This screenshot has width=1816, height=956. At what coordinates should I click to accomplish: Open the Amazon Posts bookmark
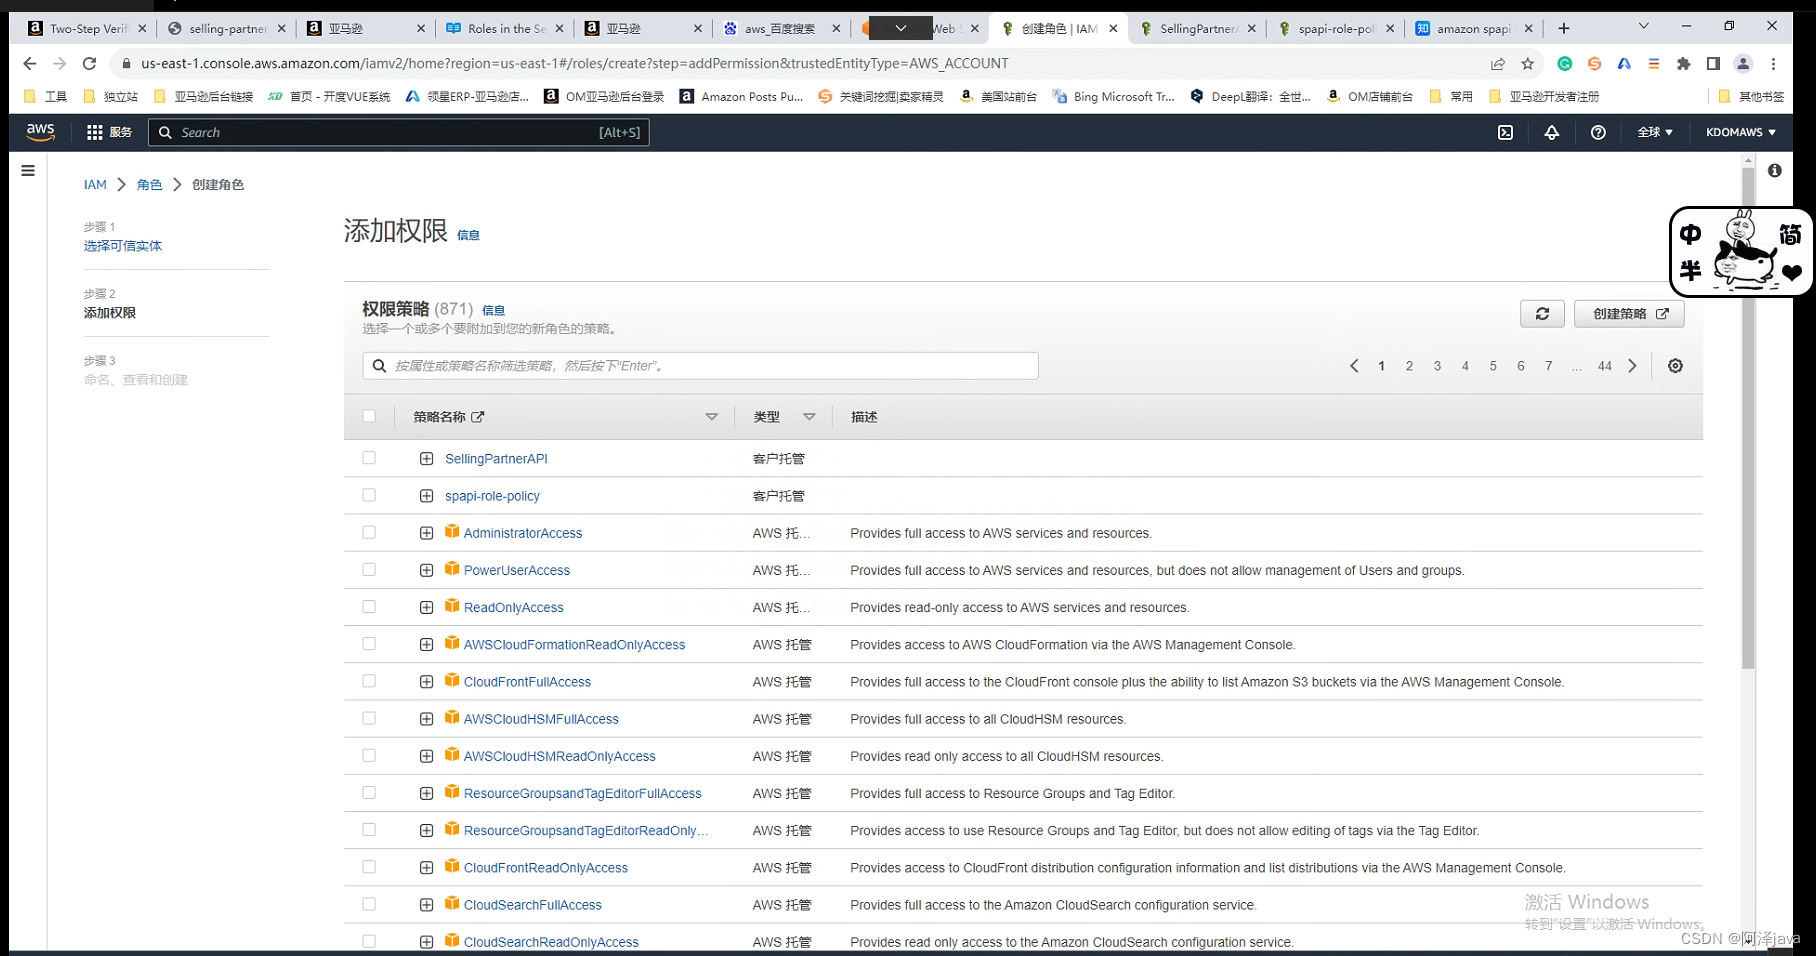741,97
